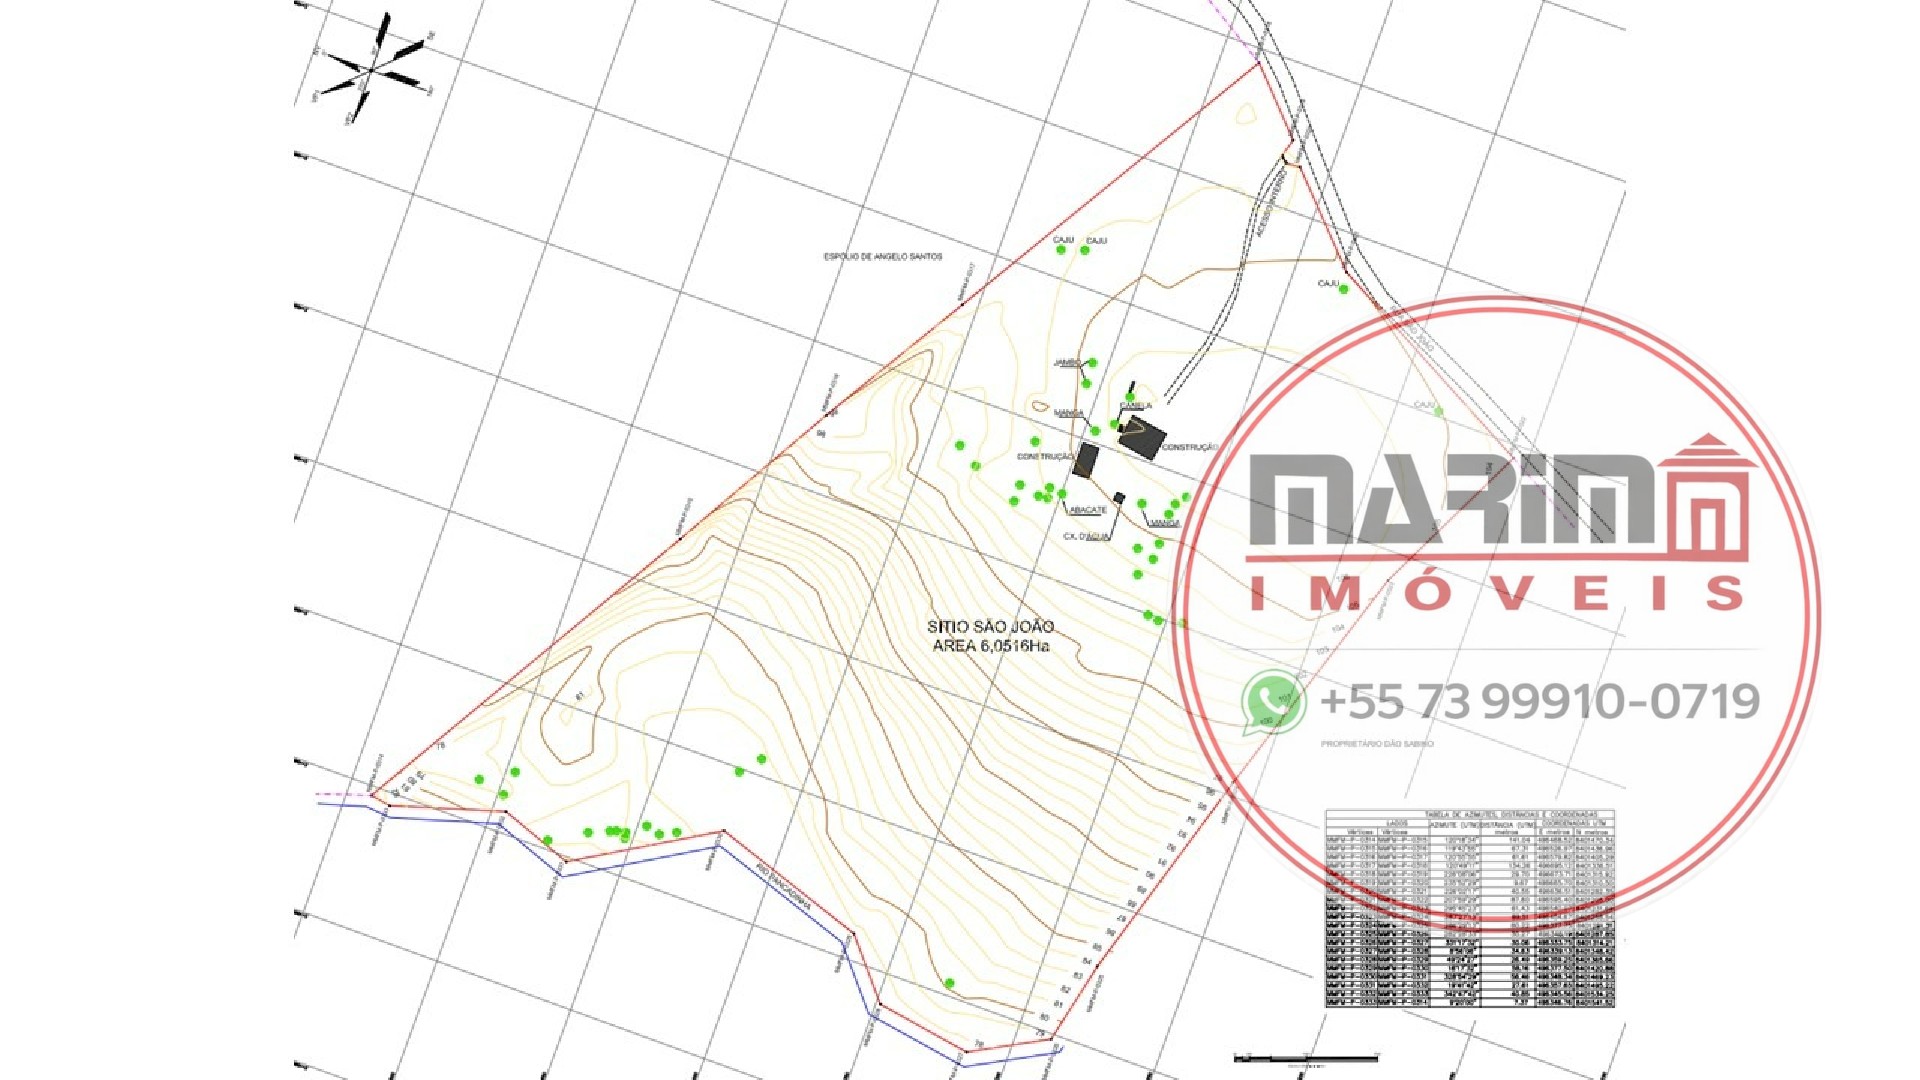Click the 'CX. D'AGUA' water tank label
This screenshot has height=1080, width=1920.
coord(1087,536)
